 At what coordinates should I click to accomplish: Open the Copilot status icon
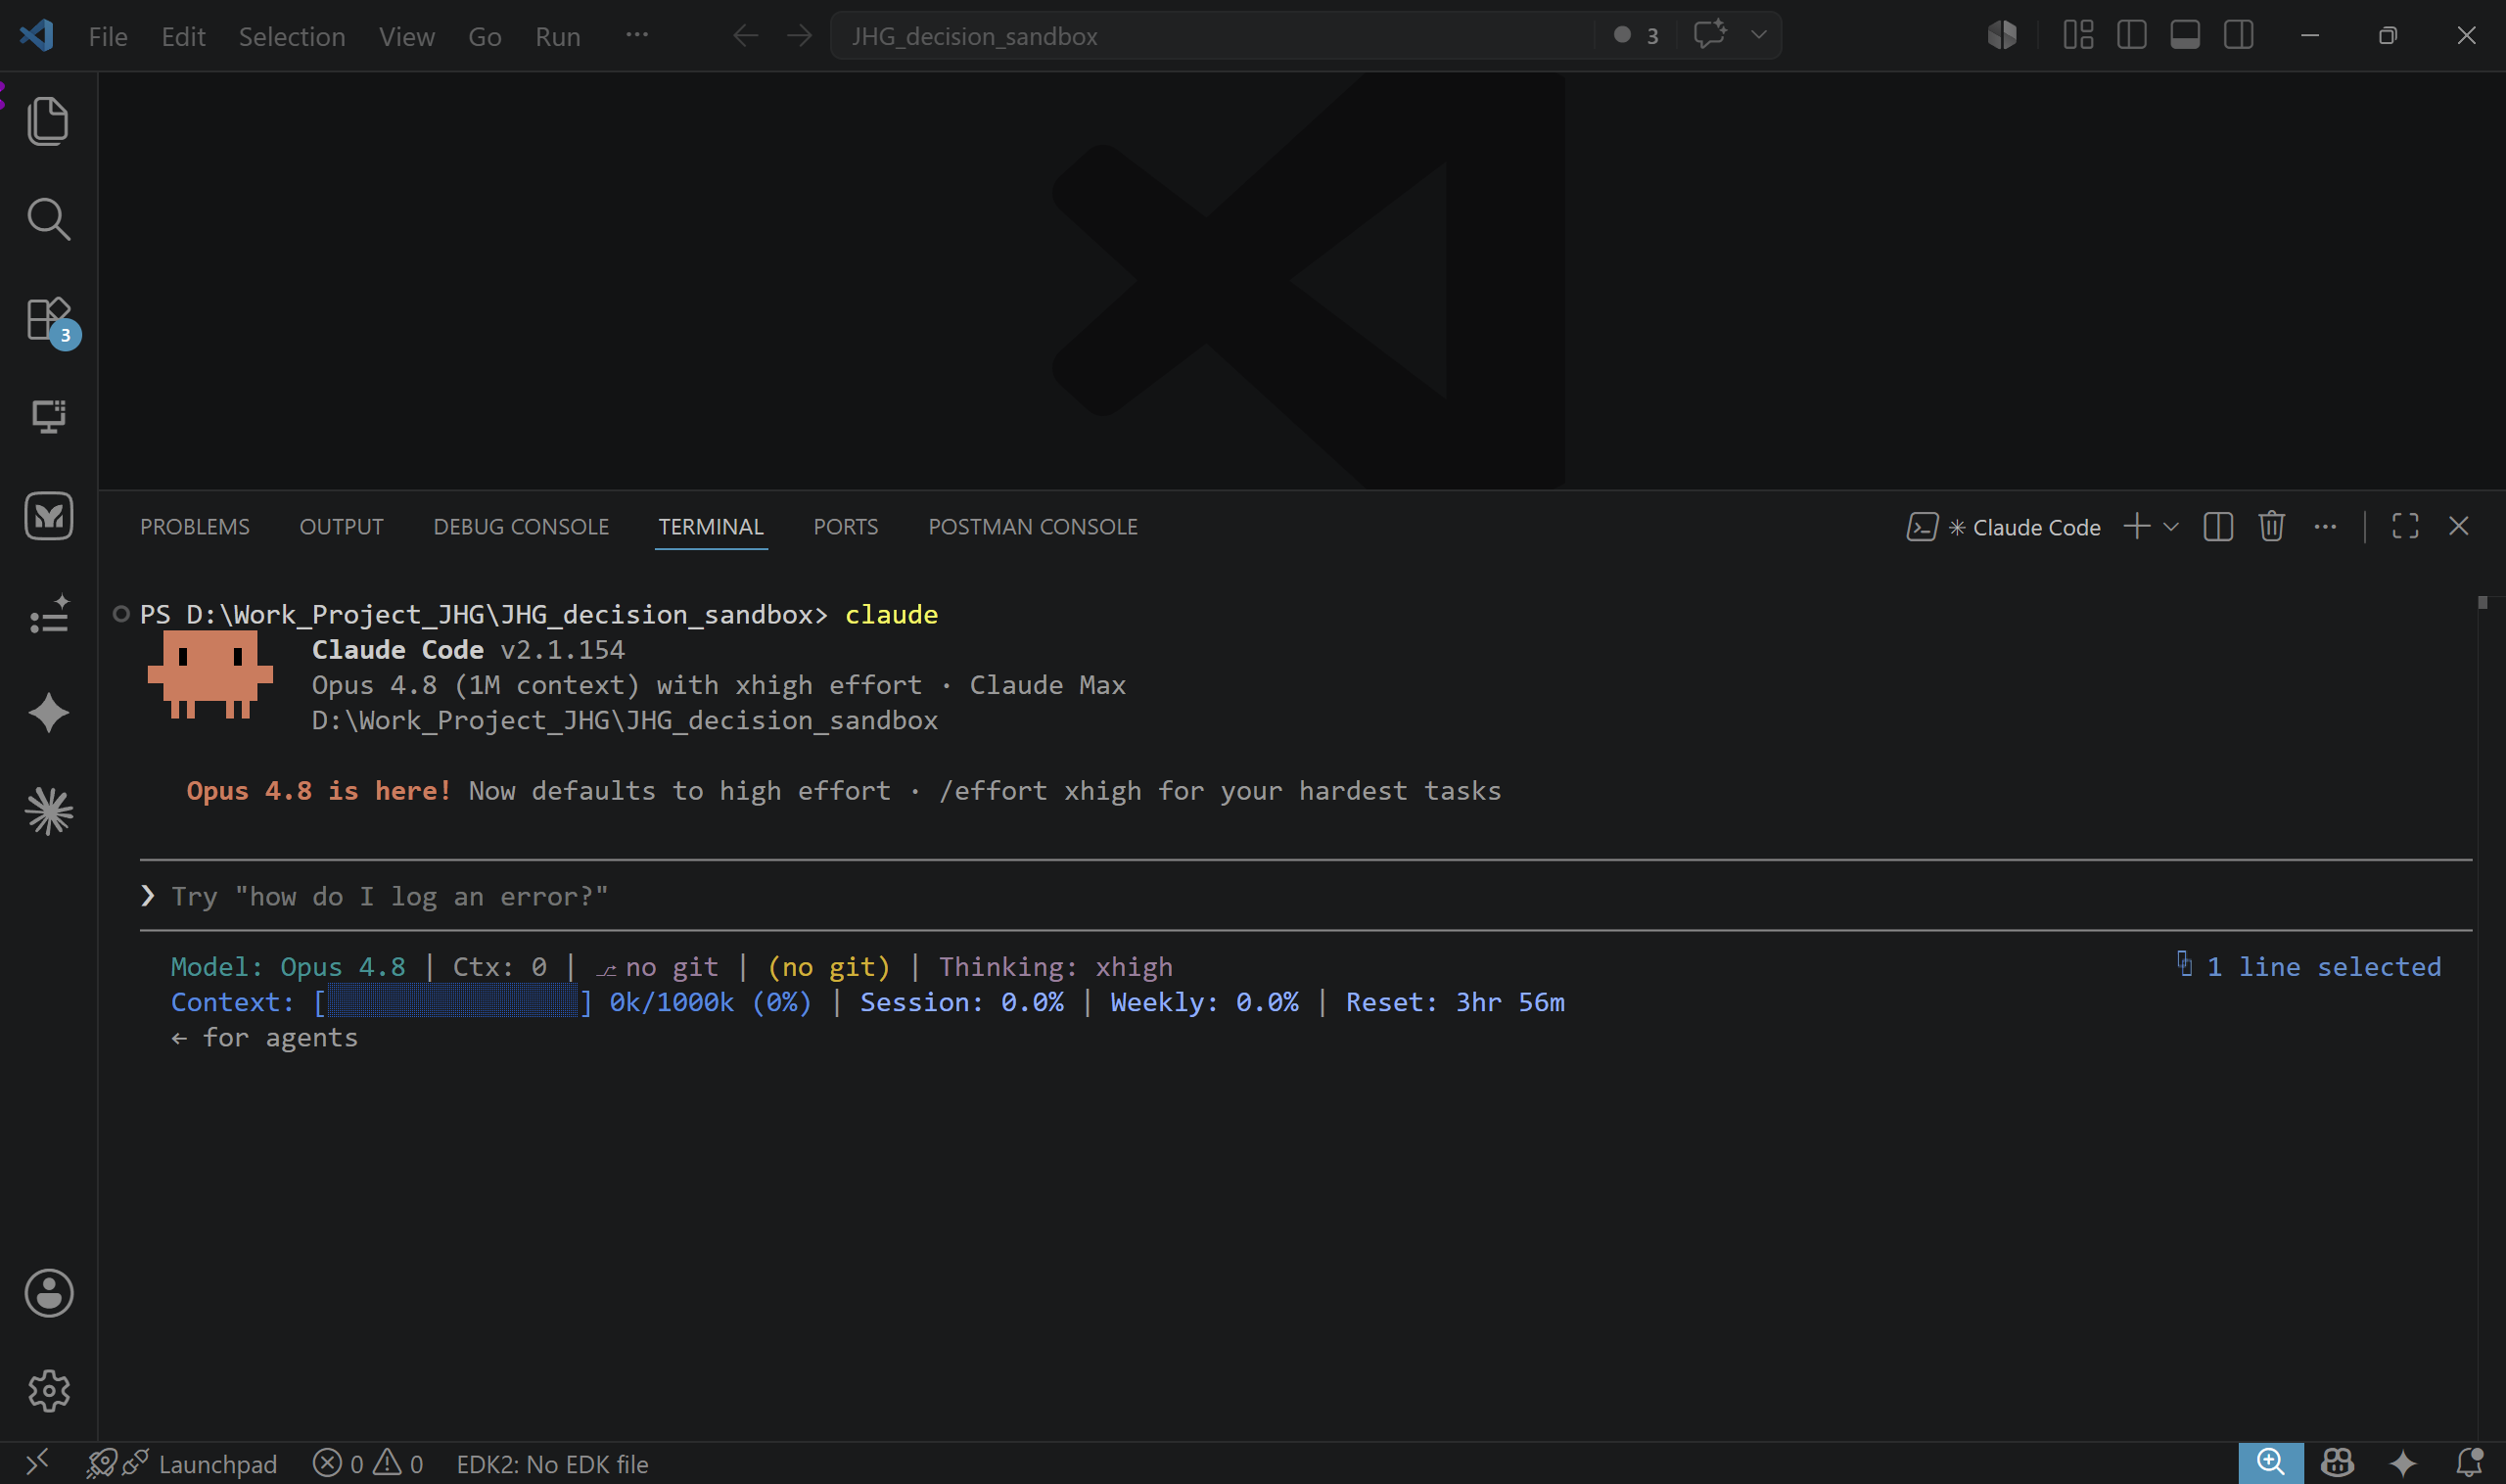coord(2337,1463)
